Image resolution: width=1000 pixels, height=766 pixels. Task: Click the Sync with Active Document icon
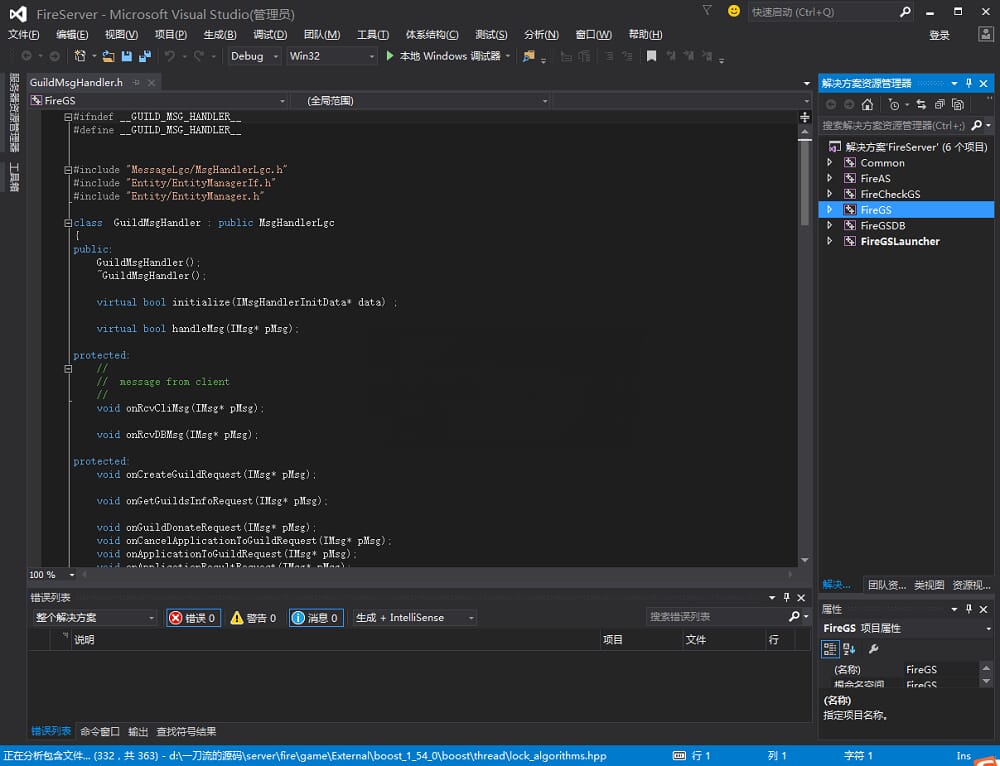(921, 104)
